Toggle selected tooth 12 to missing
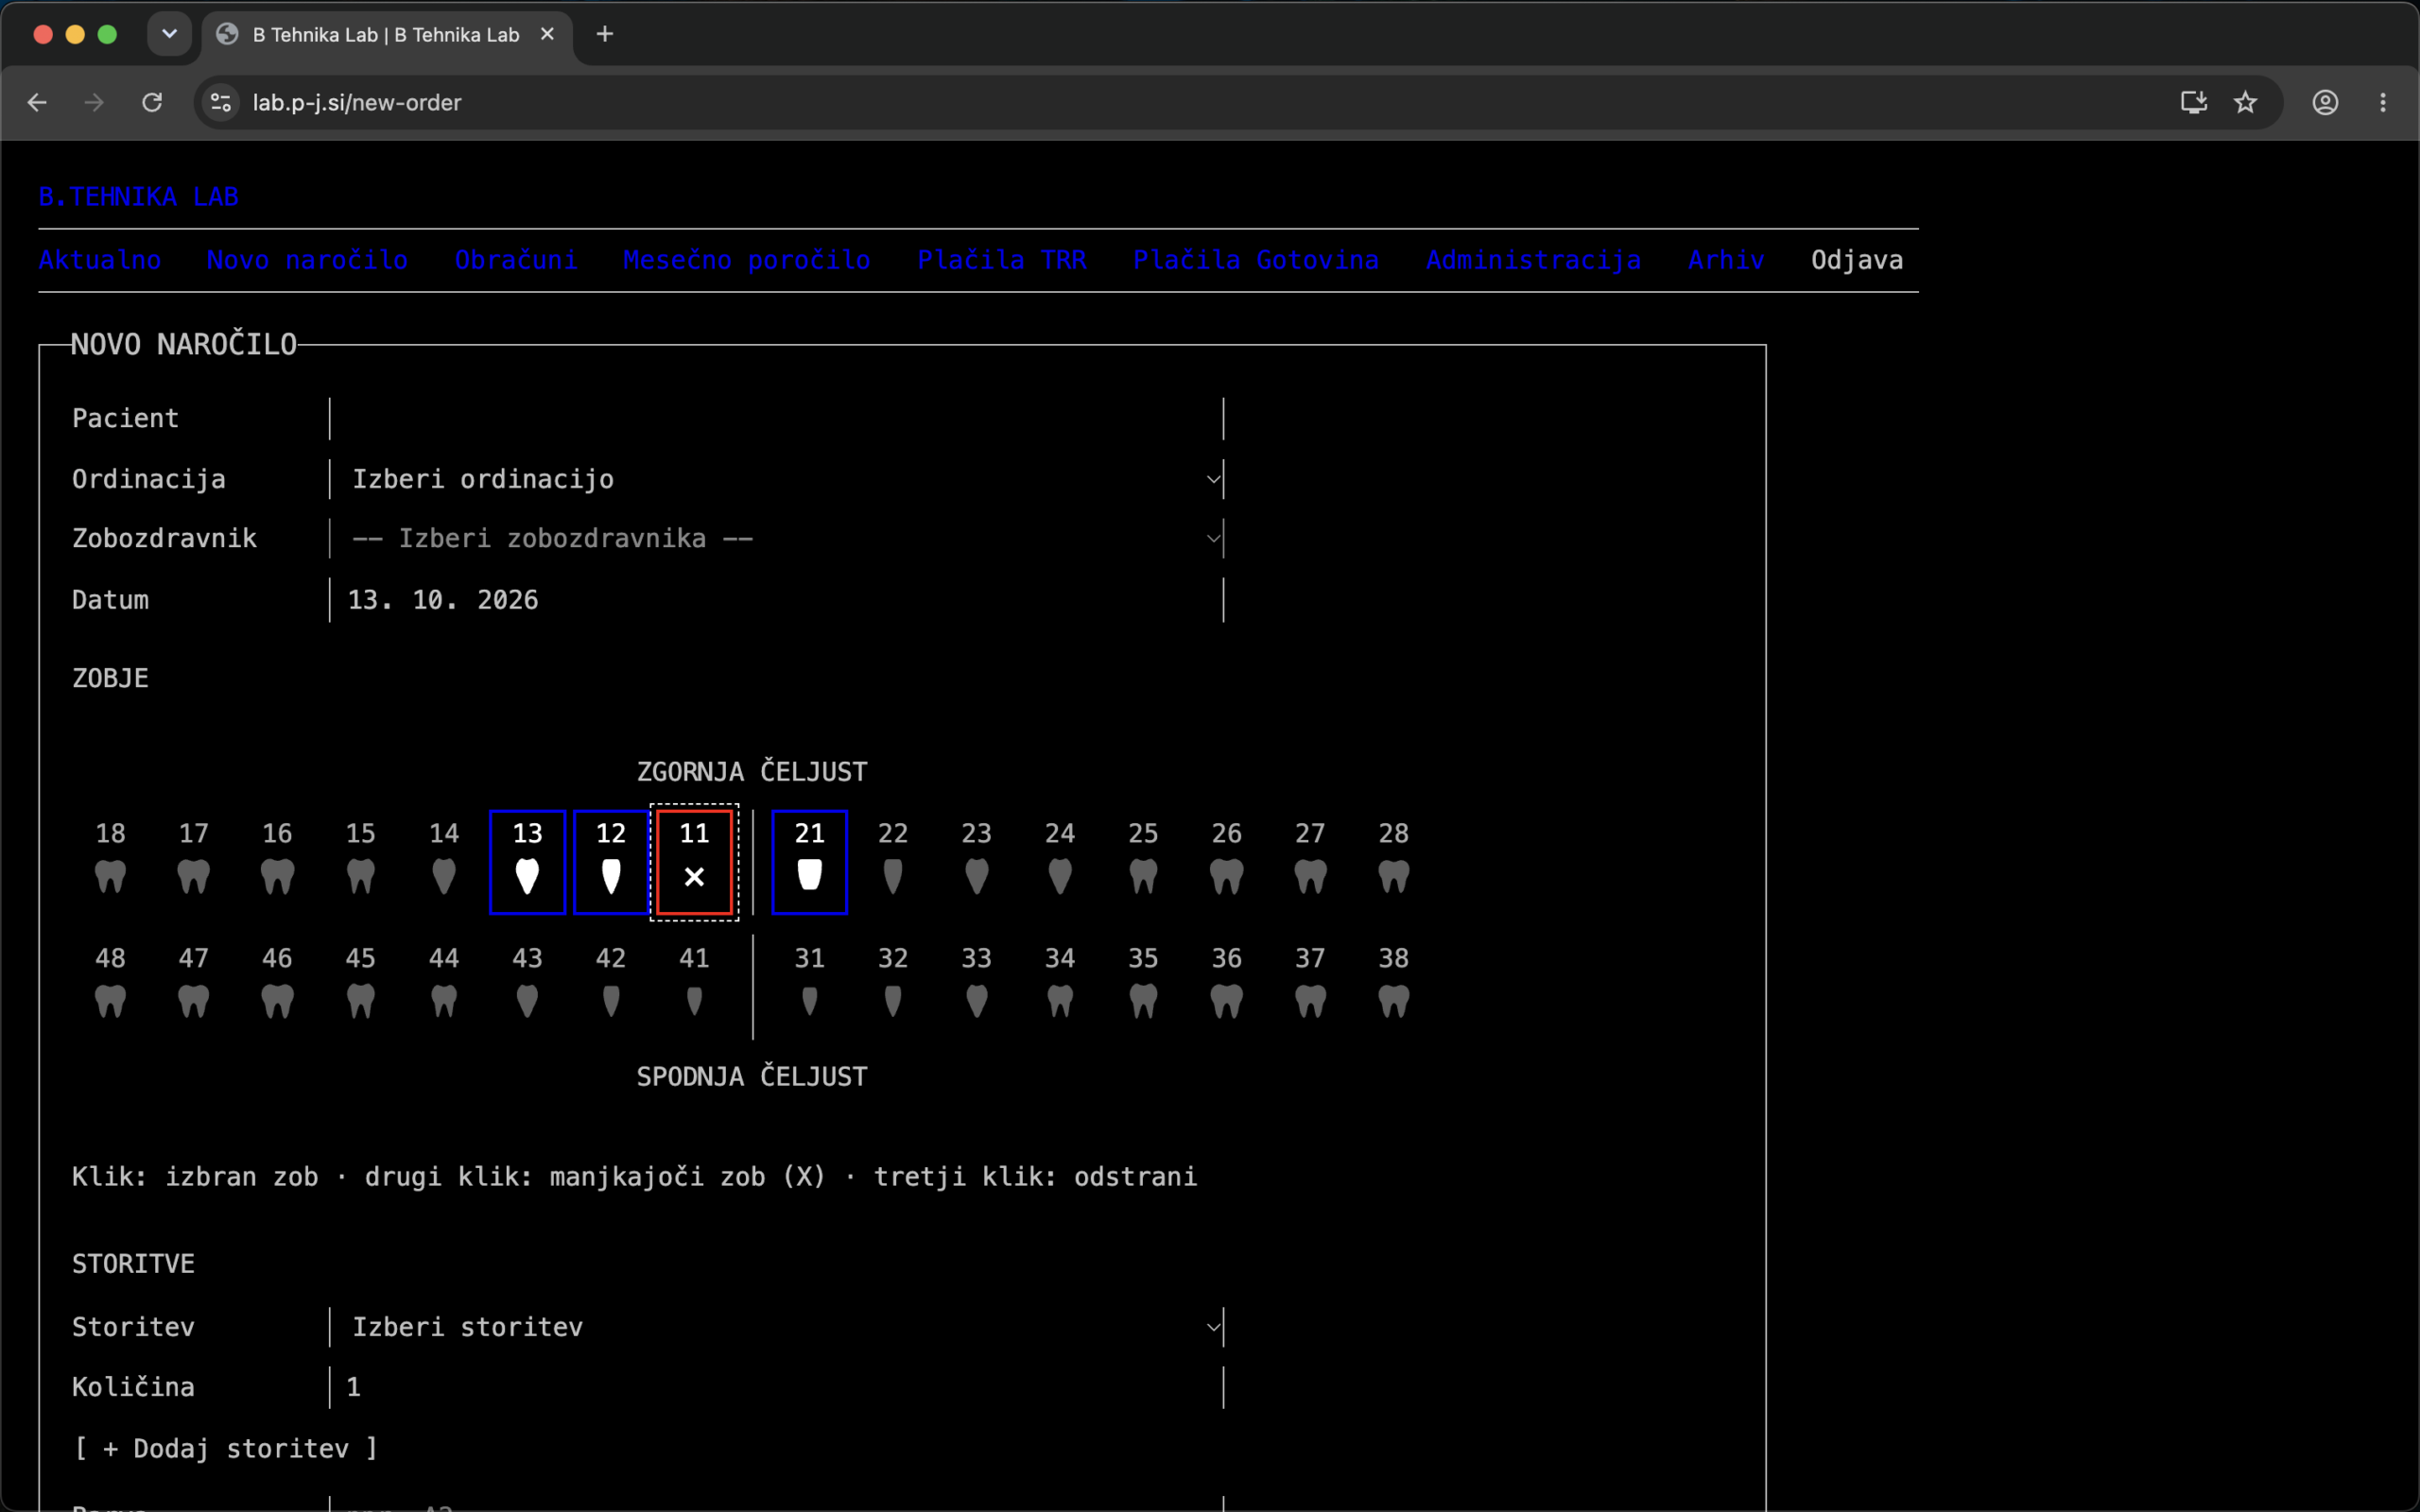Viewport: 2420px width, 1512px height. (611, 862)
